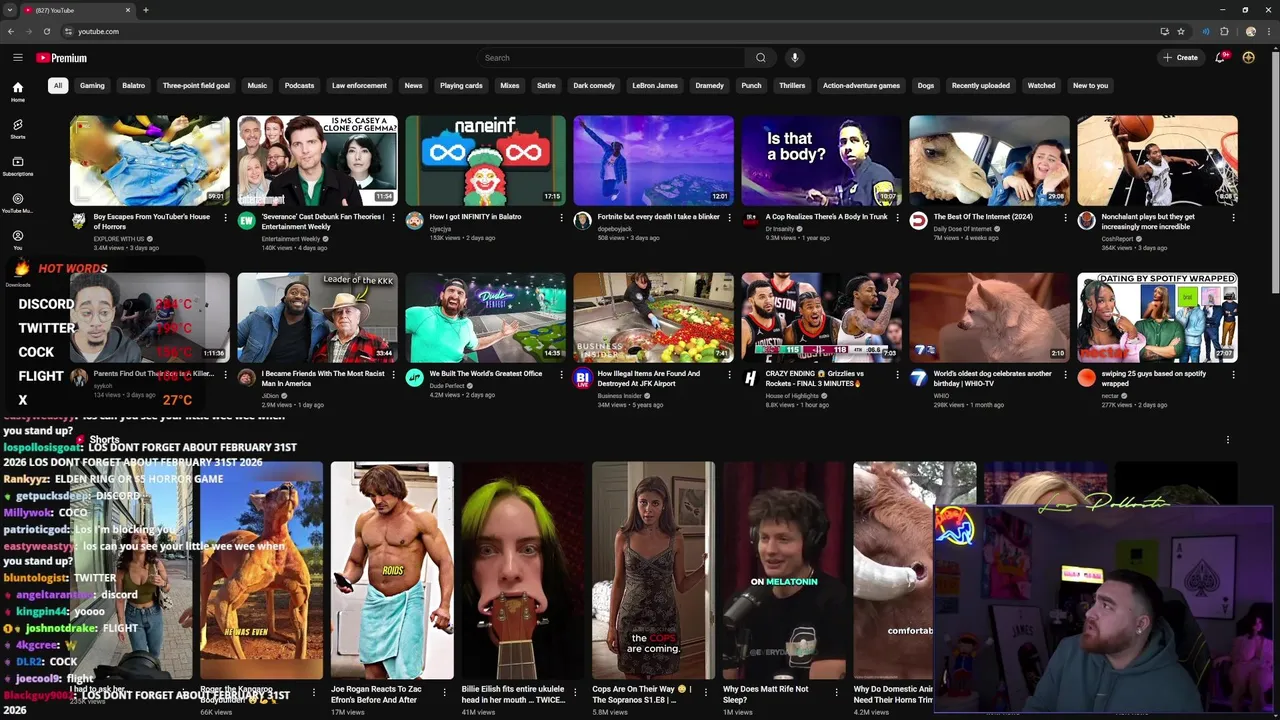Image resolution: width=1280 pixels, height=720 pixels.
Task: Open Dr Insanity channel name link
Action: (779, 229)
